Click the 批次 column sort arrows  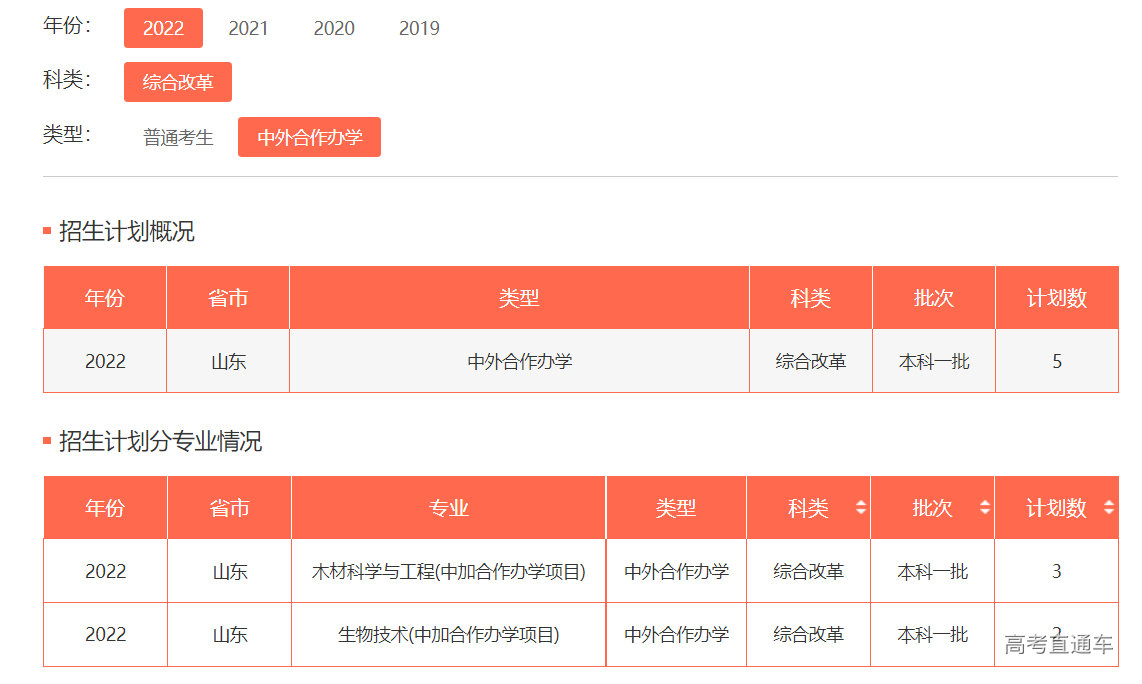pyautogui.click(x=985, y=508)
